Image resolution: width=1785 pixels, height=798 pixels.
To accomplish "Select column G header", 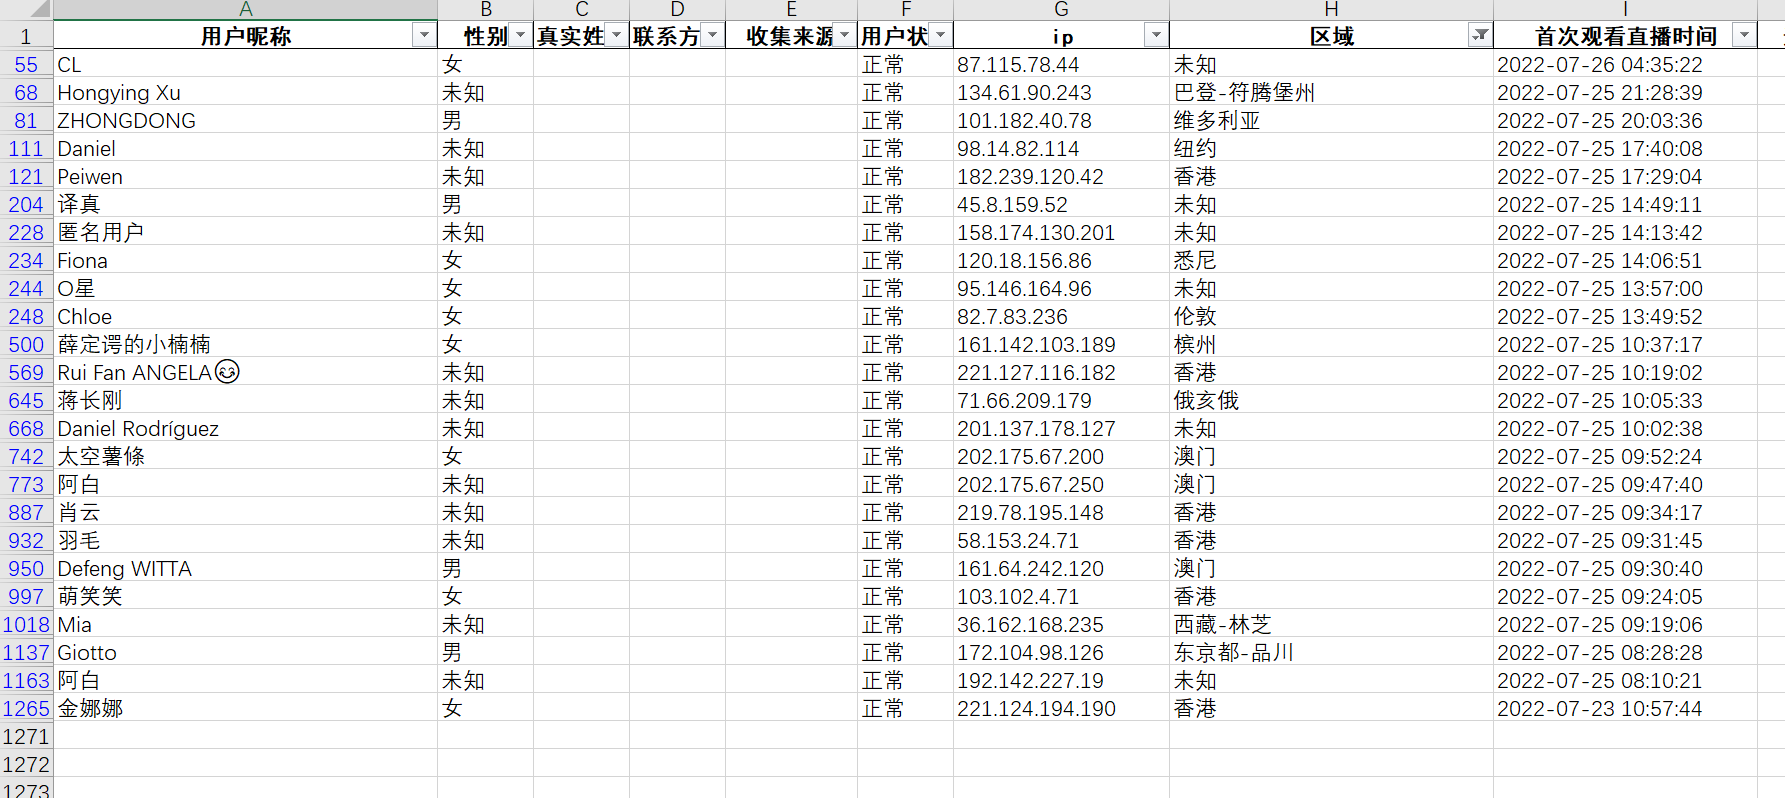I will coord(1061,9).
